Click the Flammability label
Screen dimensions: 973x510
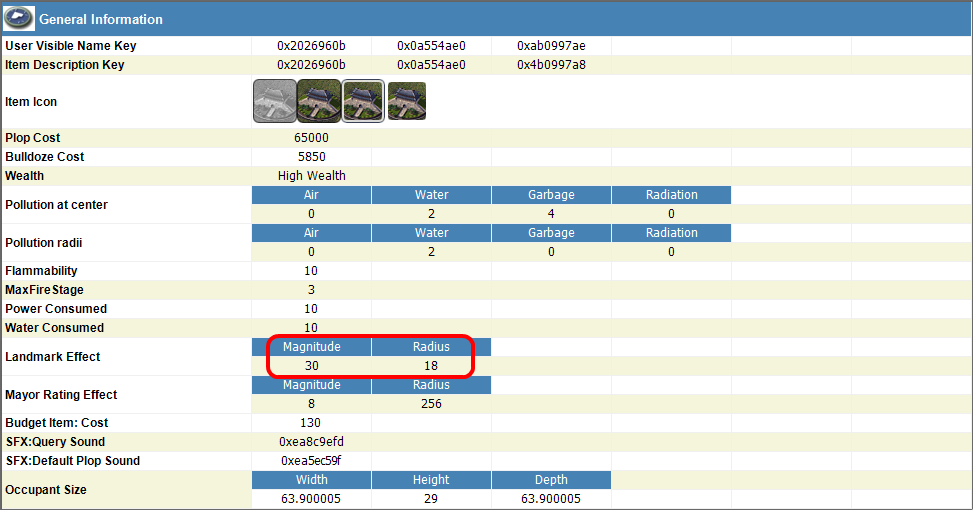click(41, 271)
